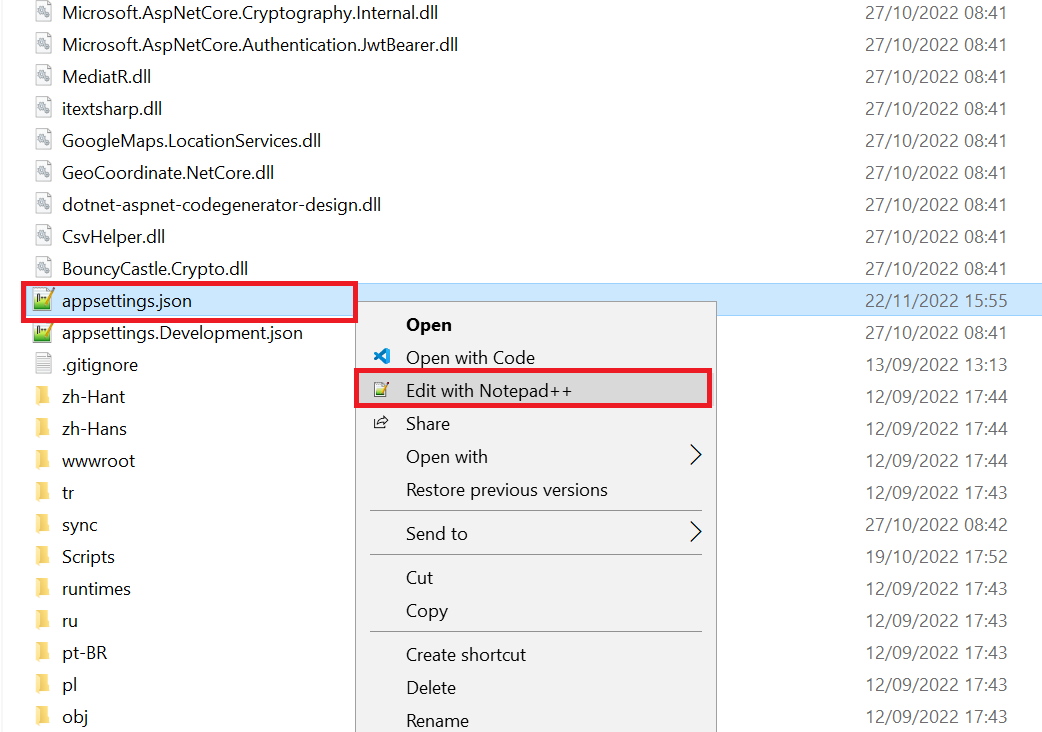Click the itextsharp.dll file icon
1042x732 pixels.
pyautogui.click(x=43, y=108)
